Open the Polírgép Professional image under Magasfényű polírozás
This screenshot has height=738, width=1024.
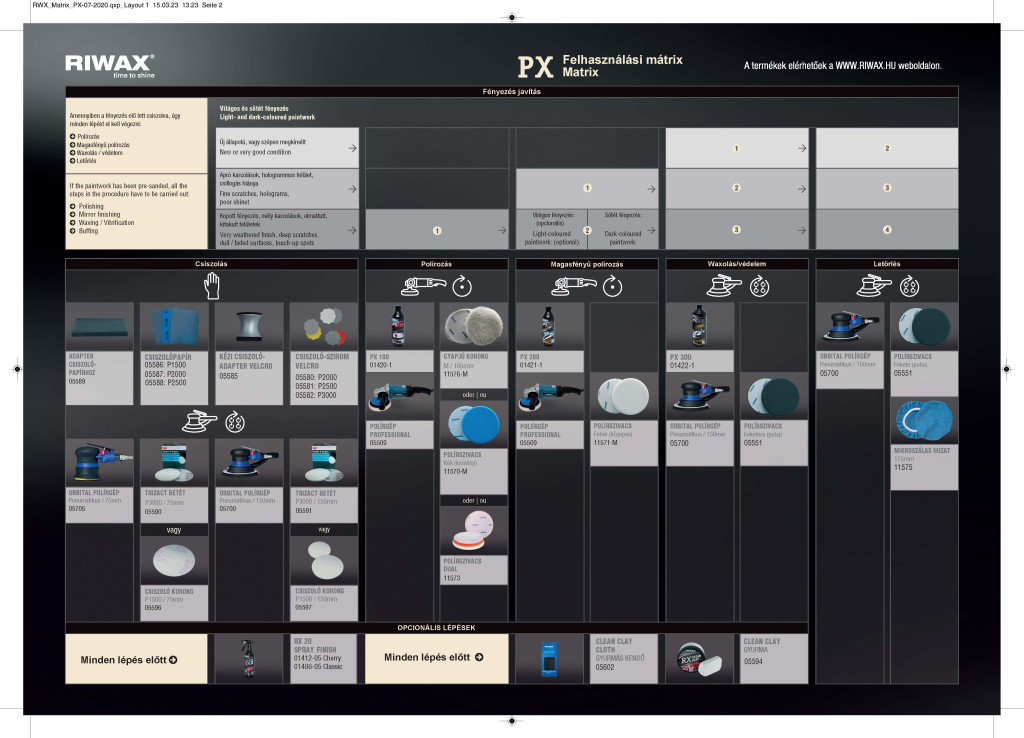point(549,396)
